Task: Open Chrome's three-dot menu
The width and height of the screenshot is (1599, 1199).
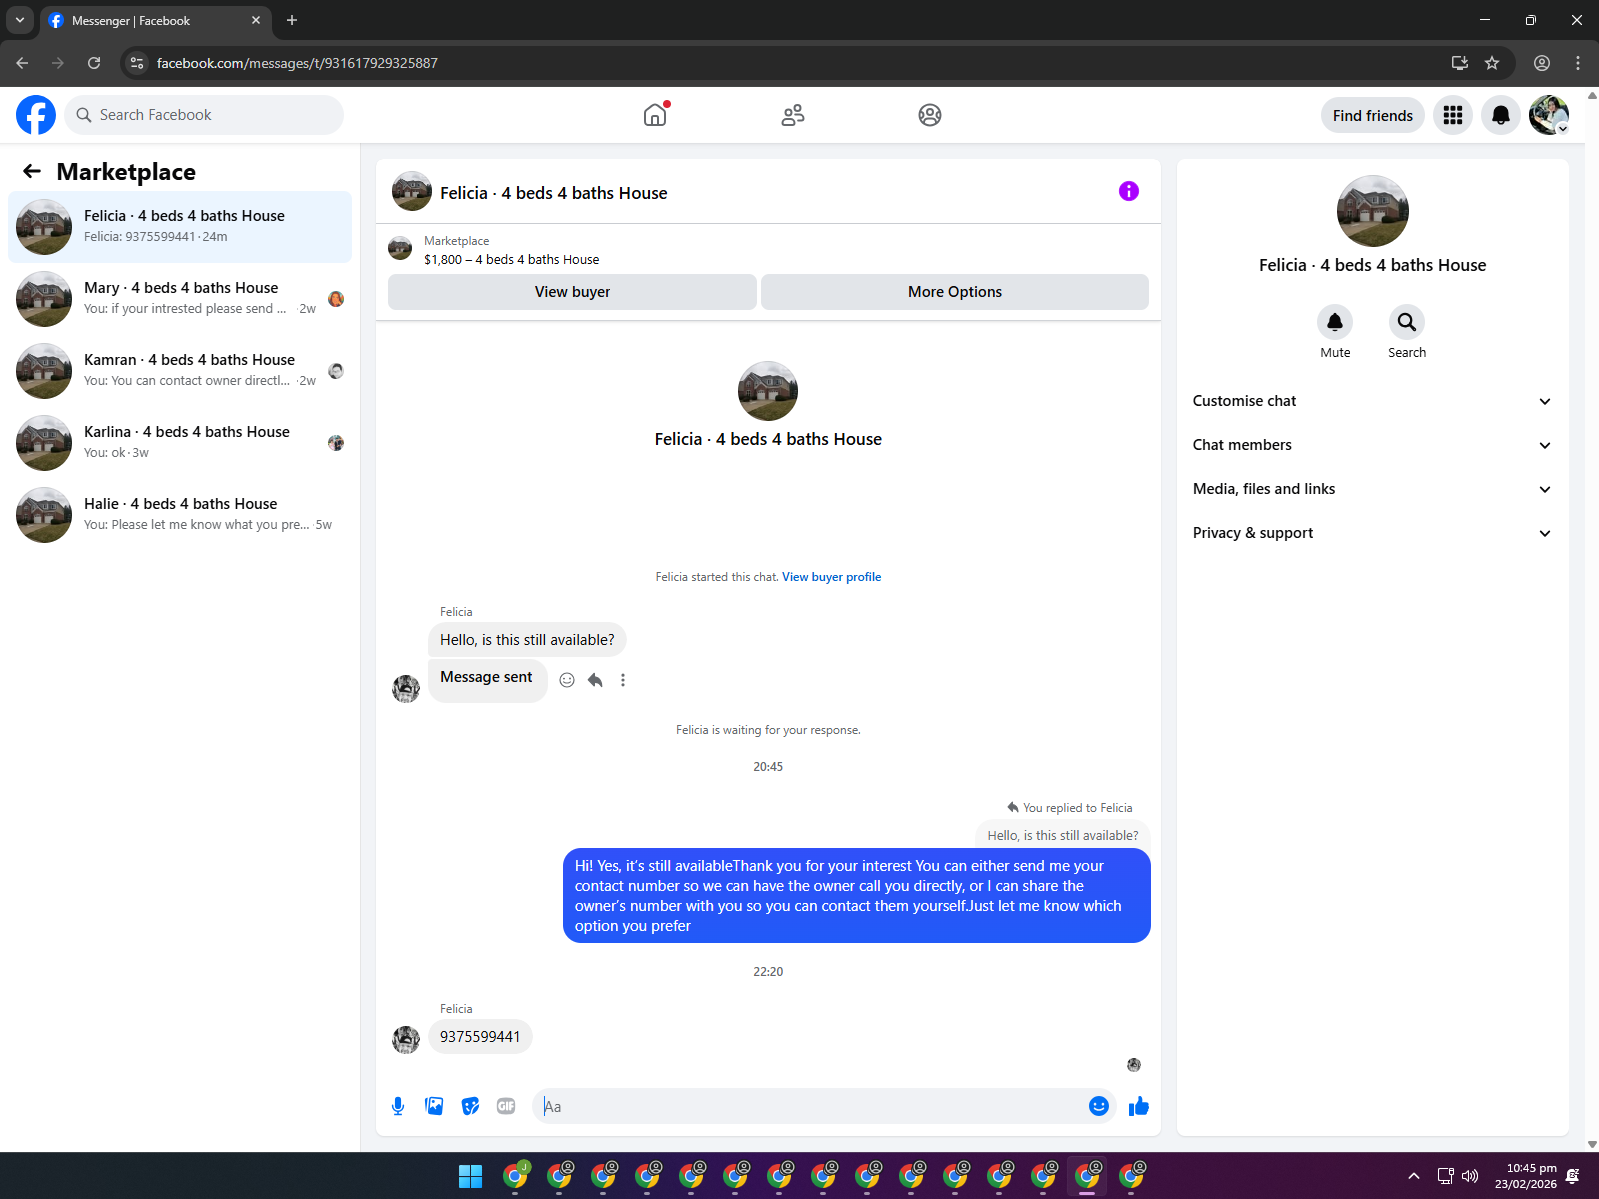Action: [1578, 63]
